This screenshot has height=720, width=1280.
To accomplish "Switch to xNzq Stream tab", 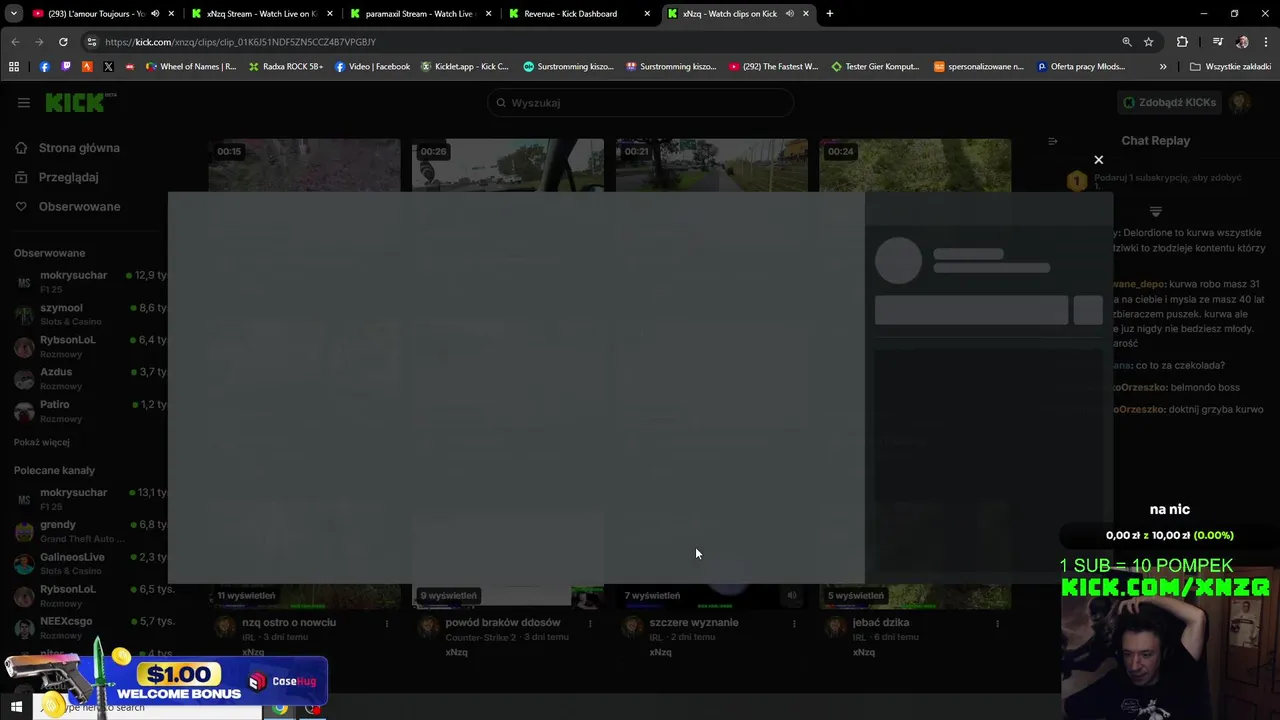I will tap(262, 14).
